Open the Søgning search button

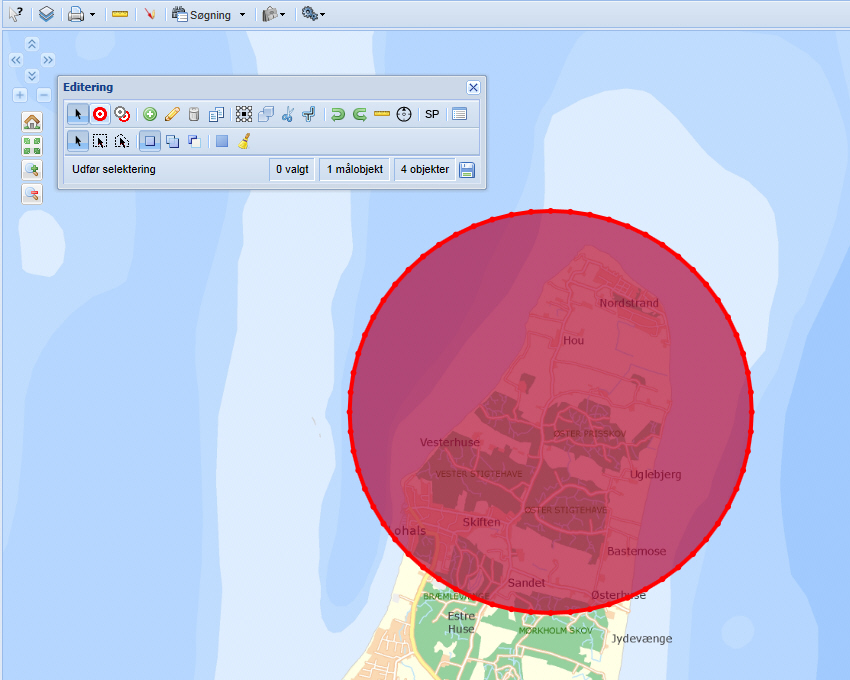(x=202, y=15)
